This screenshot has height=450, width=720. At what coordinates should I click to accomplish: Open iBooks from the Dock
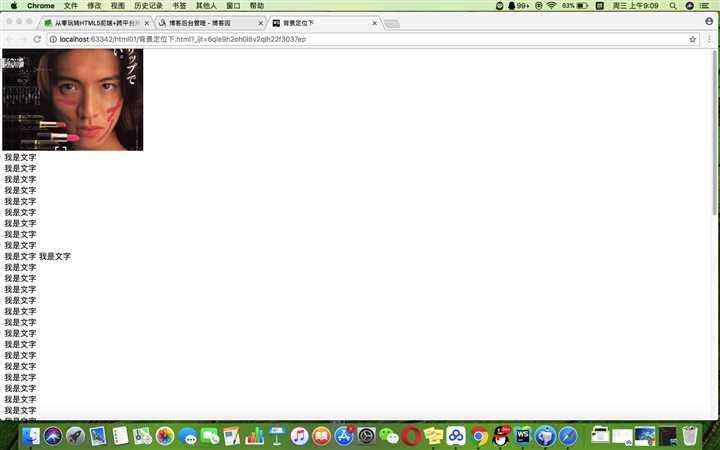[x=321, y=436]
